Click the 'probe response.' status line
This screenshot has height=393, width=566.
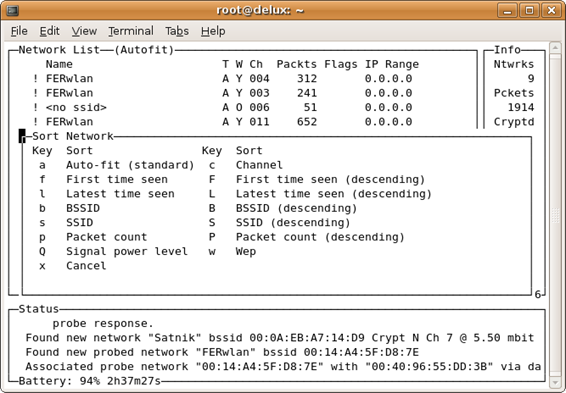click(103, 323)
